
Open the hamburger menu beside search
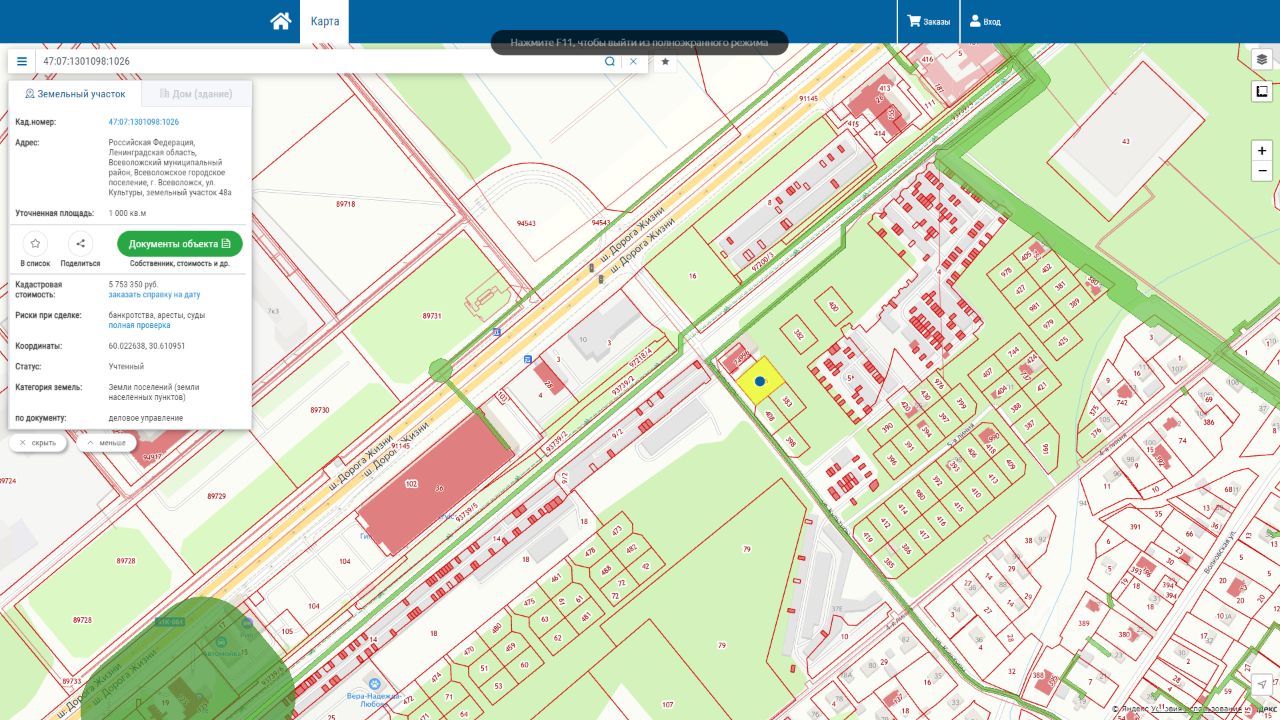click(x=22, y=61)
